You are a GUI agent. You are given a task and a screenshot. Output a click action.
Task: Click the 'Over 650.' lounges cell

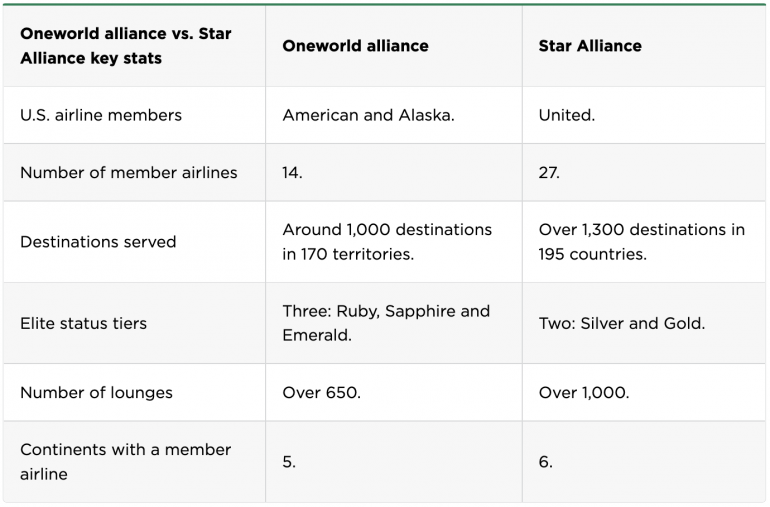[321, 392]
